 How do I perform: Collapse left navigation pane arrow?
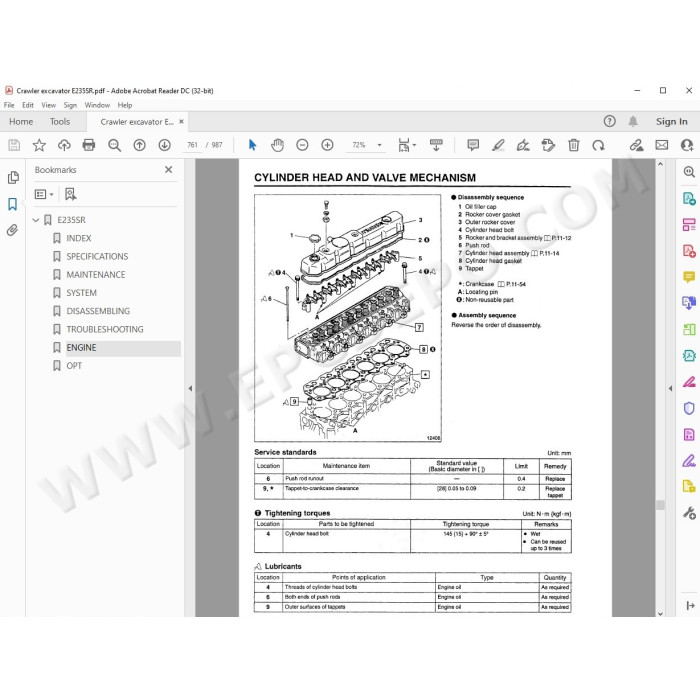[x=190, y=388]
